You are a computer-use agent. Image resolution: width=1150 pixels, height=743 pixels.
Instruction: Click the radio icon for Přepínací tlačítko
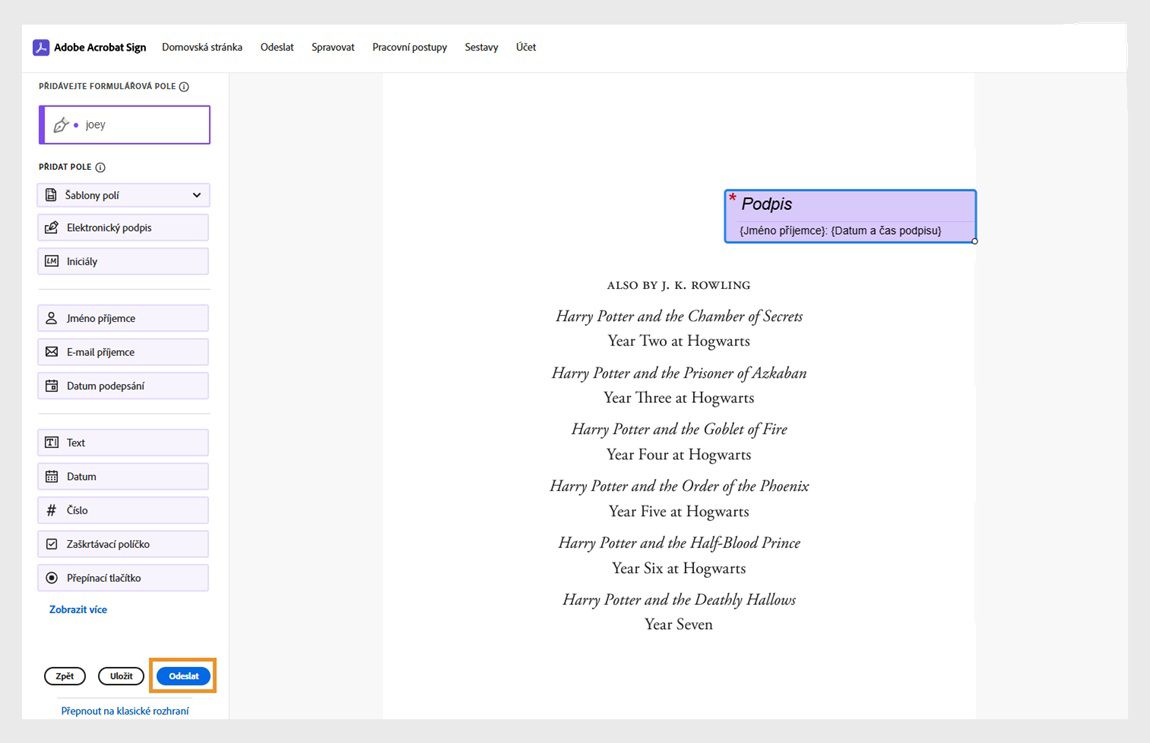pos(51,578)
